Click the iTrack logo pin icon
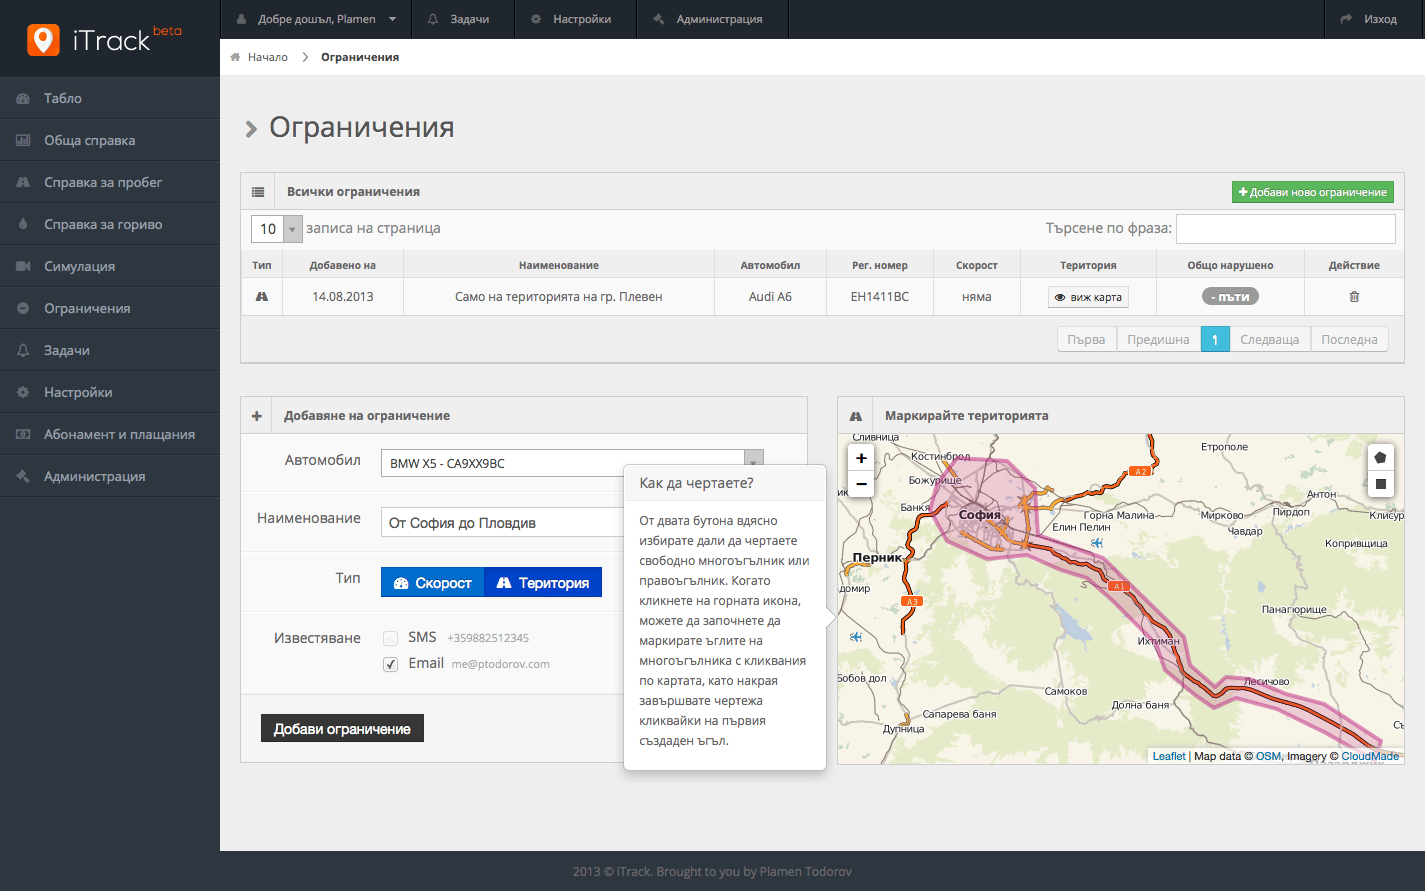Image resolution: width=1425 pixels, height=891 pixels. [x=42, y=39]
